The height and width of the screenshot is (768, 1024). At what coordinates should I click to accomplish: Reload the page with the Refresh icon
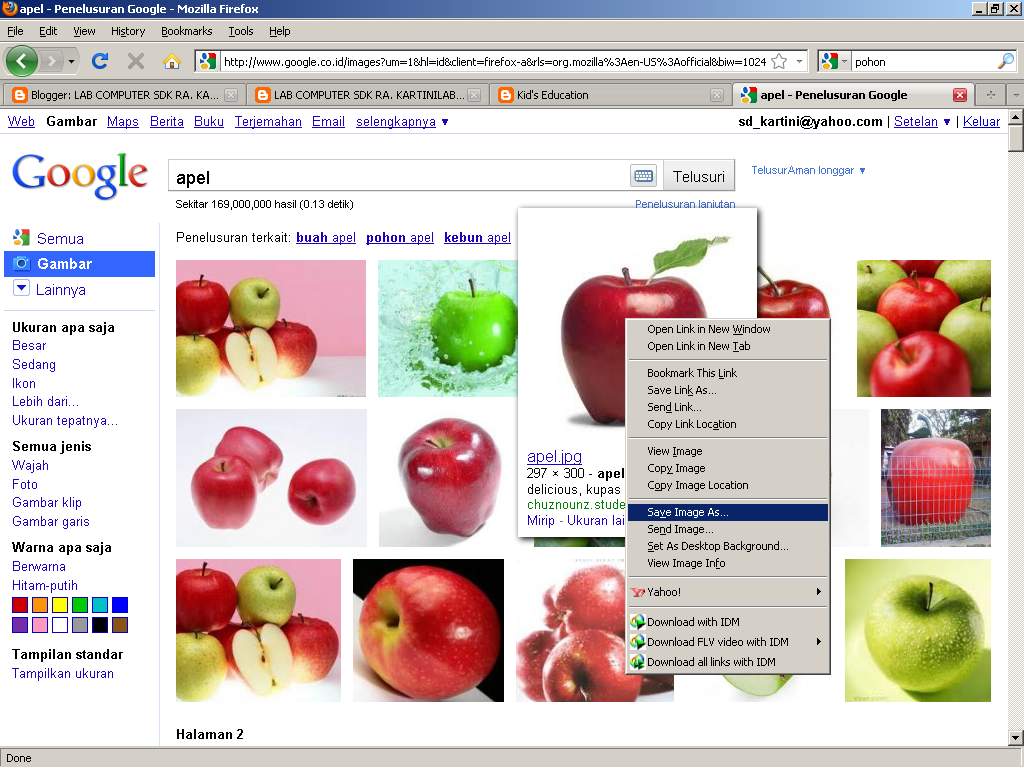[x=100, y=61]
